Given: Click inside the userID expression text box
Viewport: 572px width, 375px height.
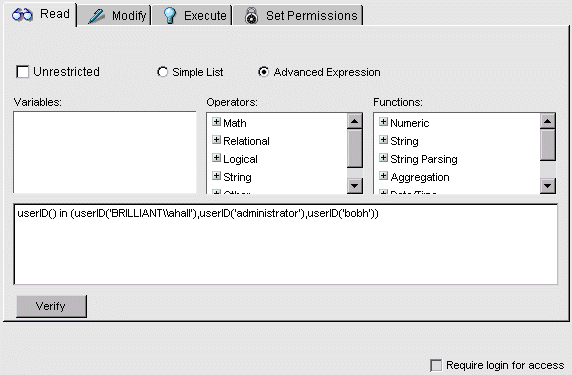Looking at the screenshot, I should tap(286, 244).
